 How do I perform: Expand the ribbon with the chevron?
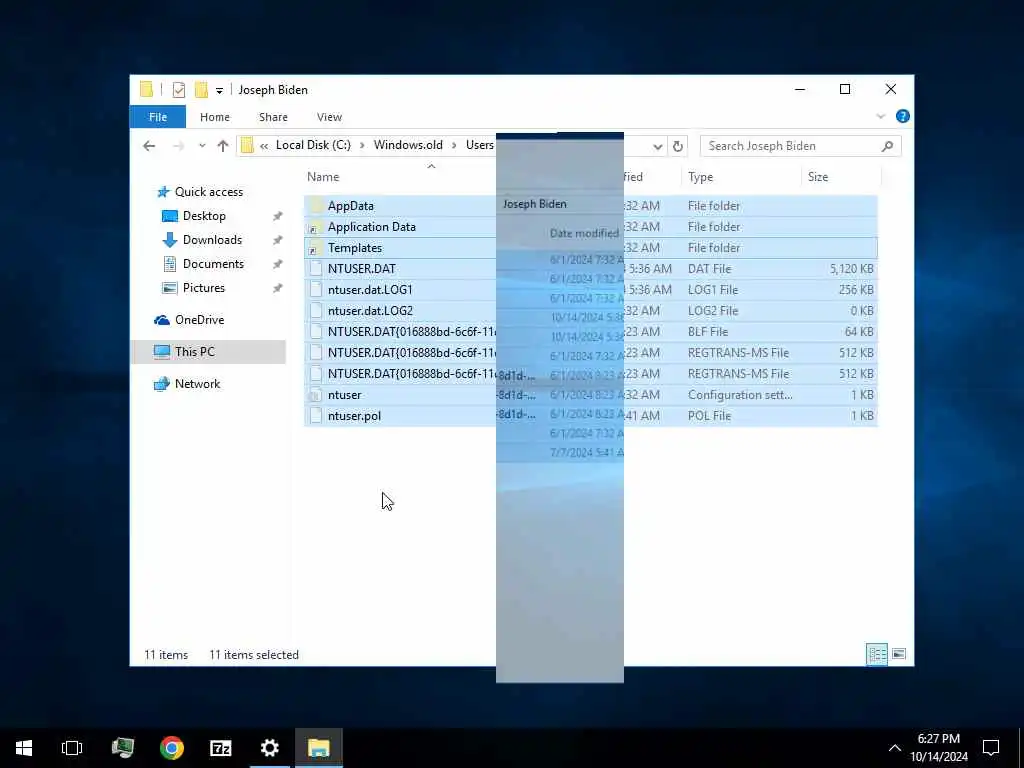(880, 116)
